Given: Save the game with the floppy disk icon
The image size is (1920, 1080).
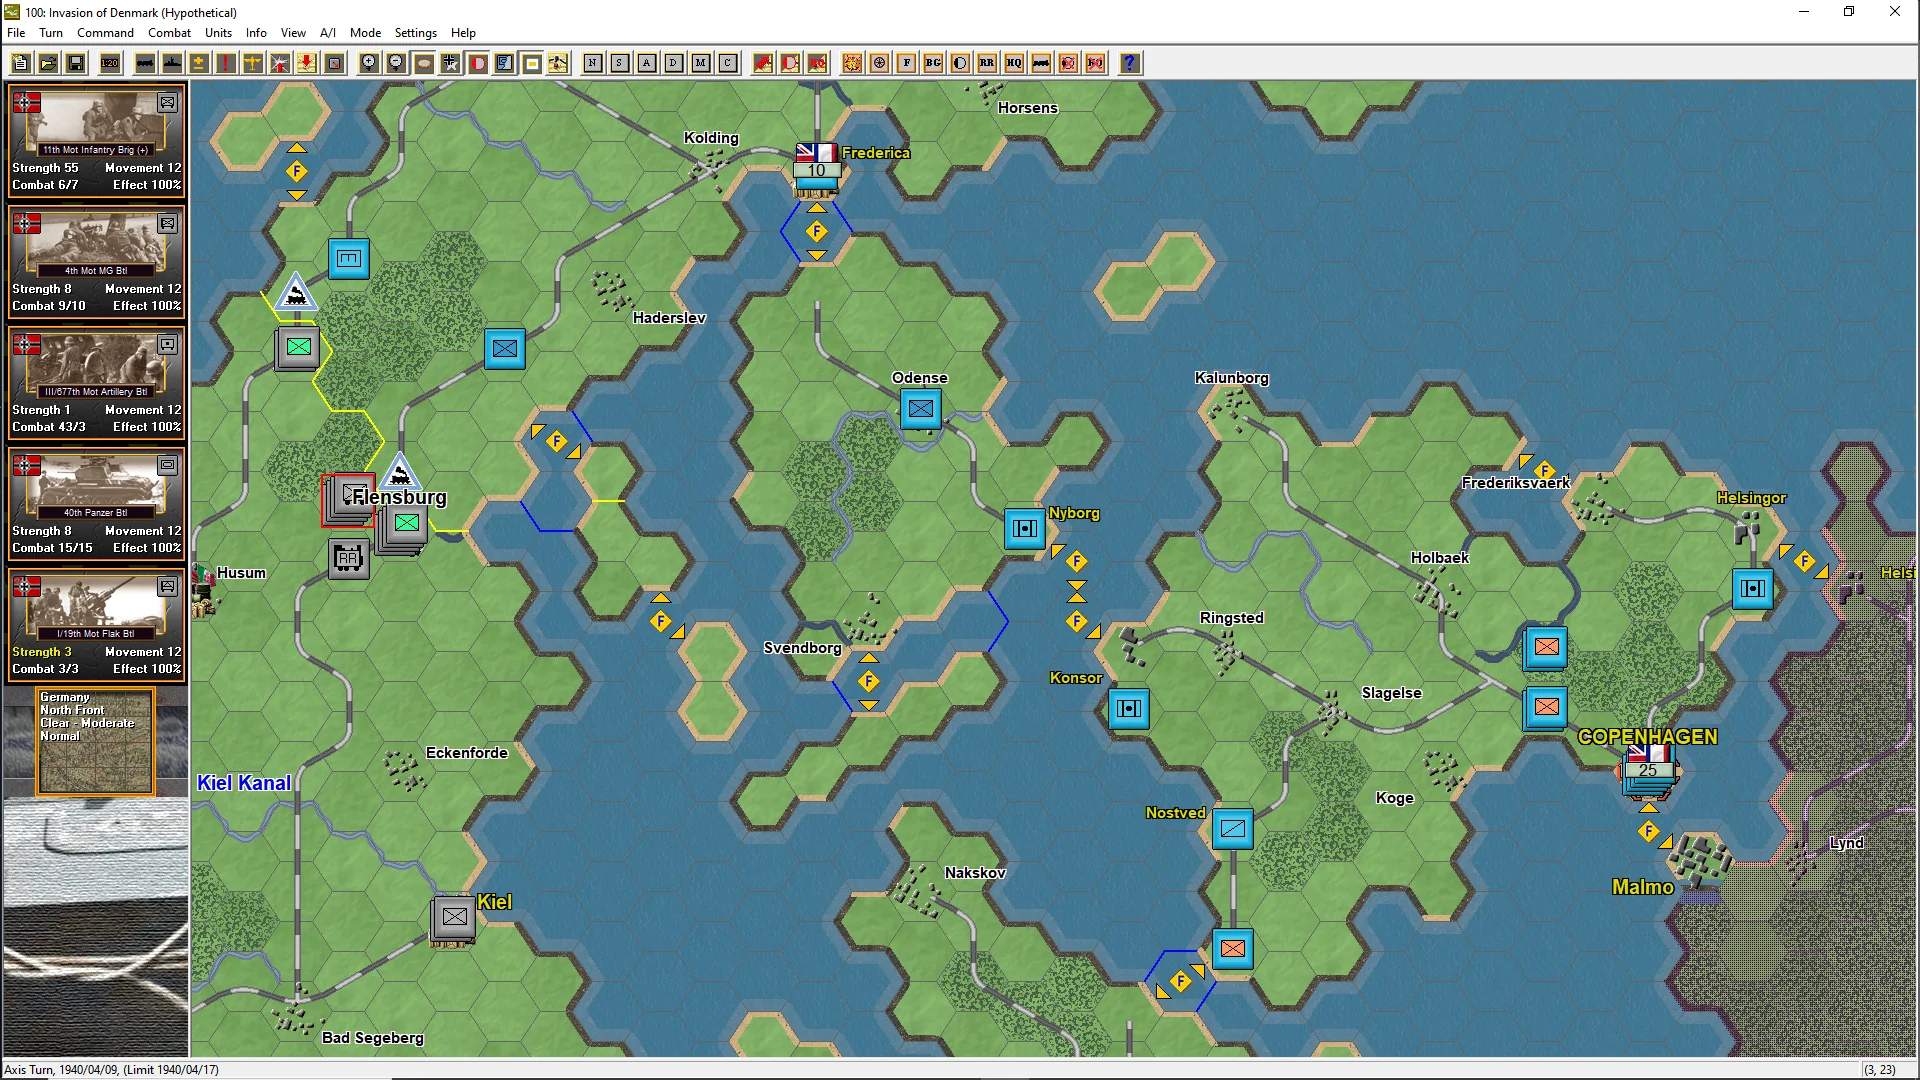Looking at the screenshot, I should coord(75,63).
